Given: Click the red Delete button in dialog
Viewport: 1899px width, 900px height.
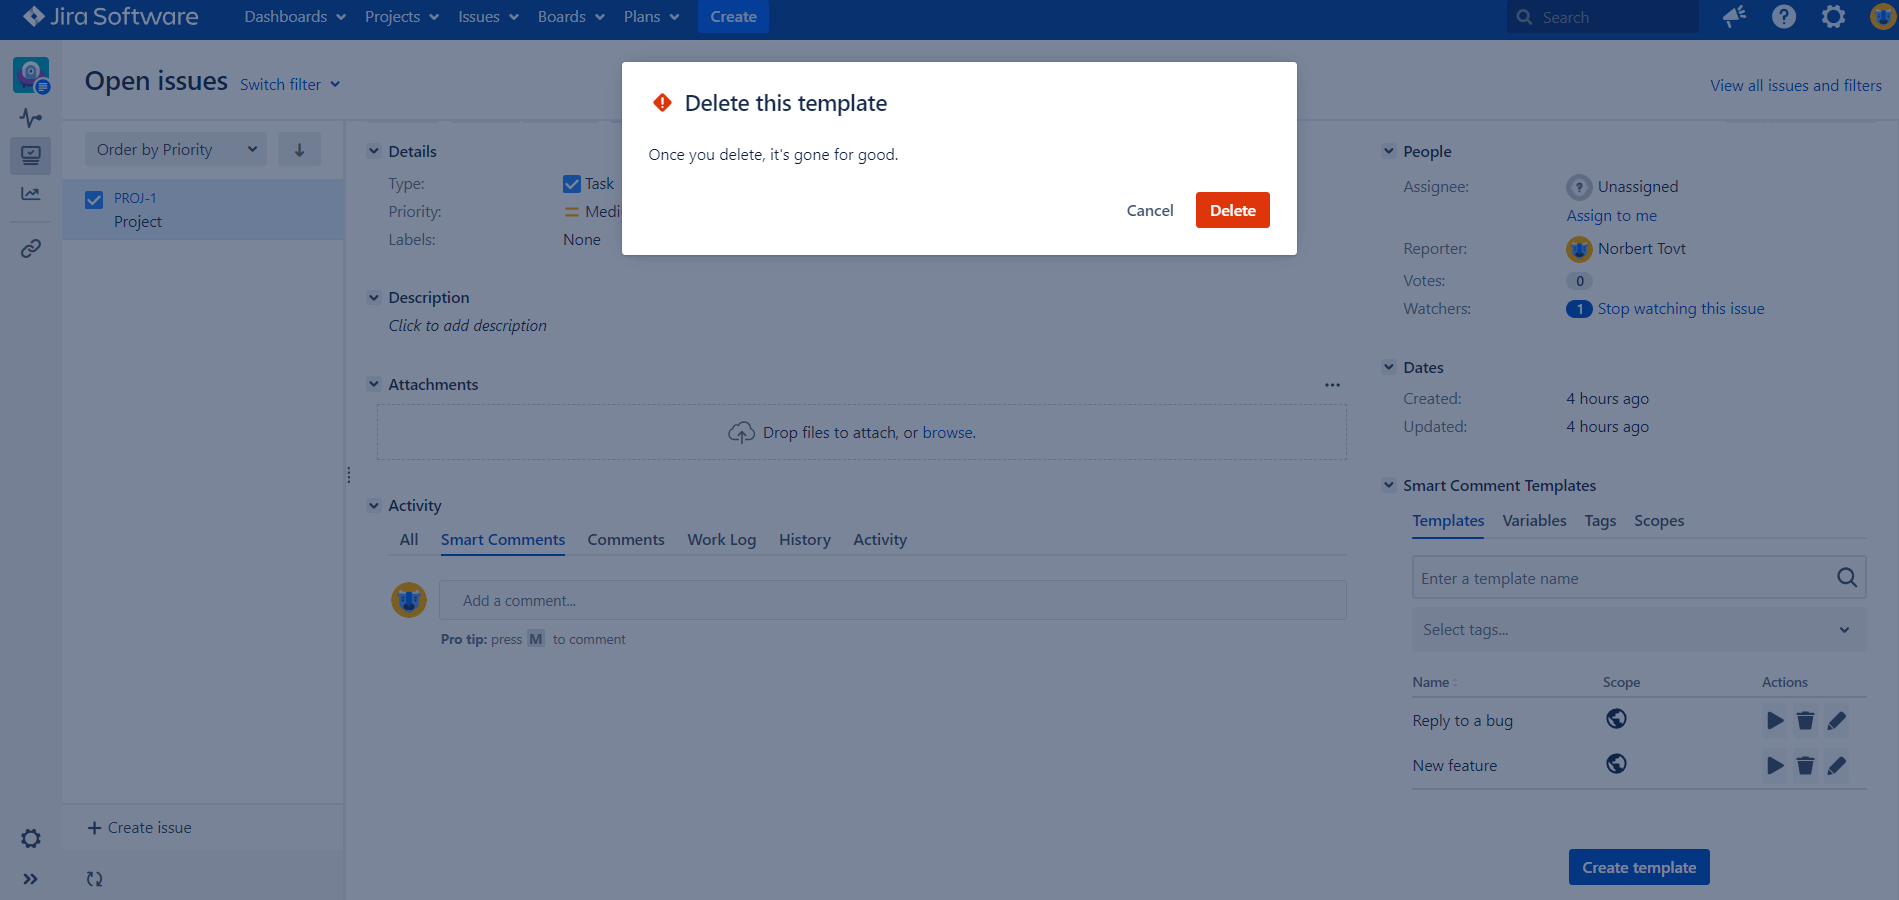Looking at the screenshot, I should (x=1232, y=210).
